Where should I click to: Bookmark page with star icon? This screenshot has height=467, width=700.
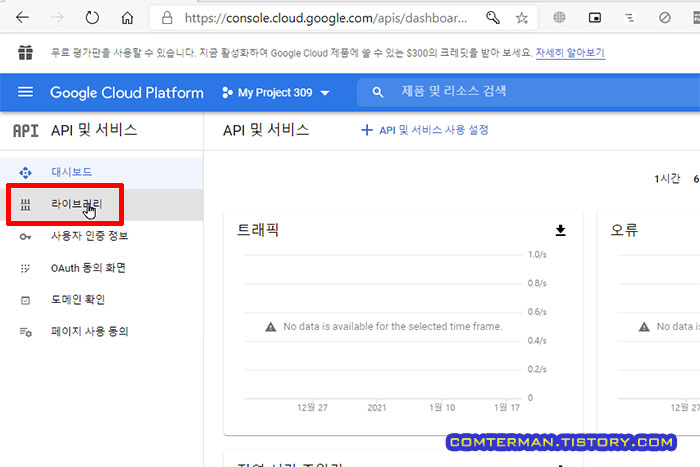point(521,18)
